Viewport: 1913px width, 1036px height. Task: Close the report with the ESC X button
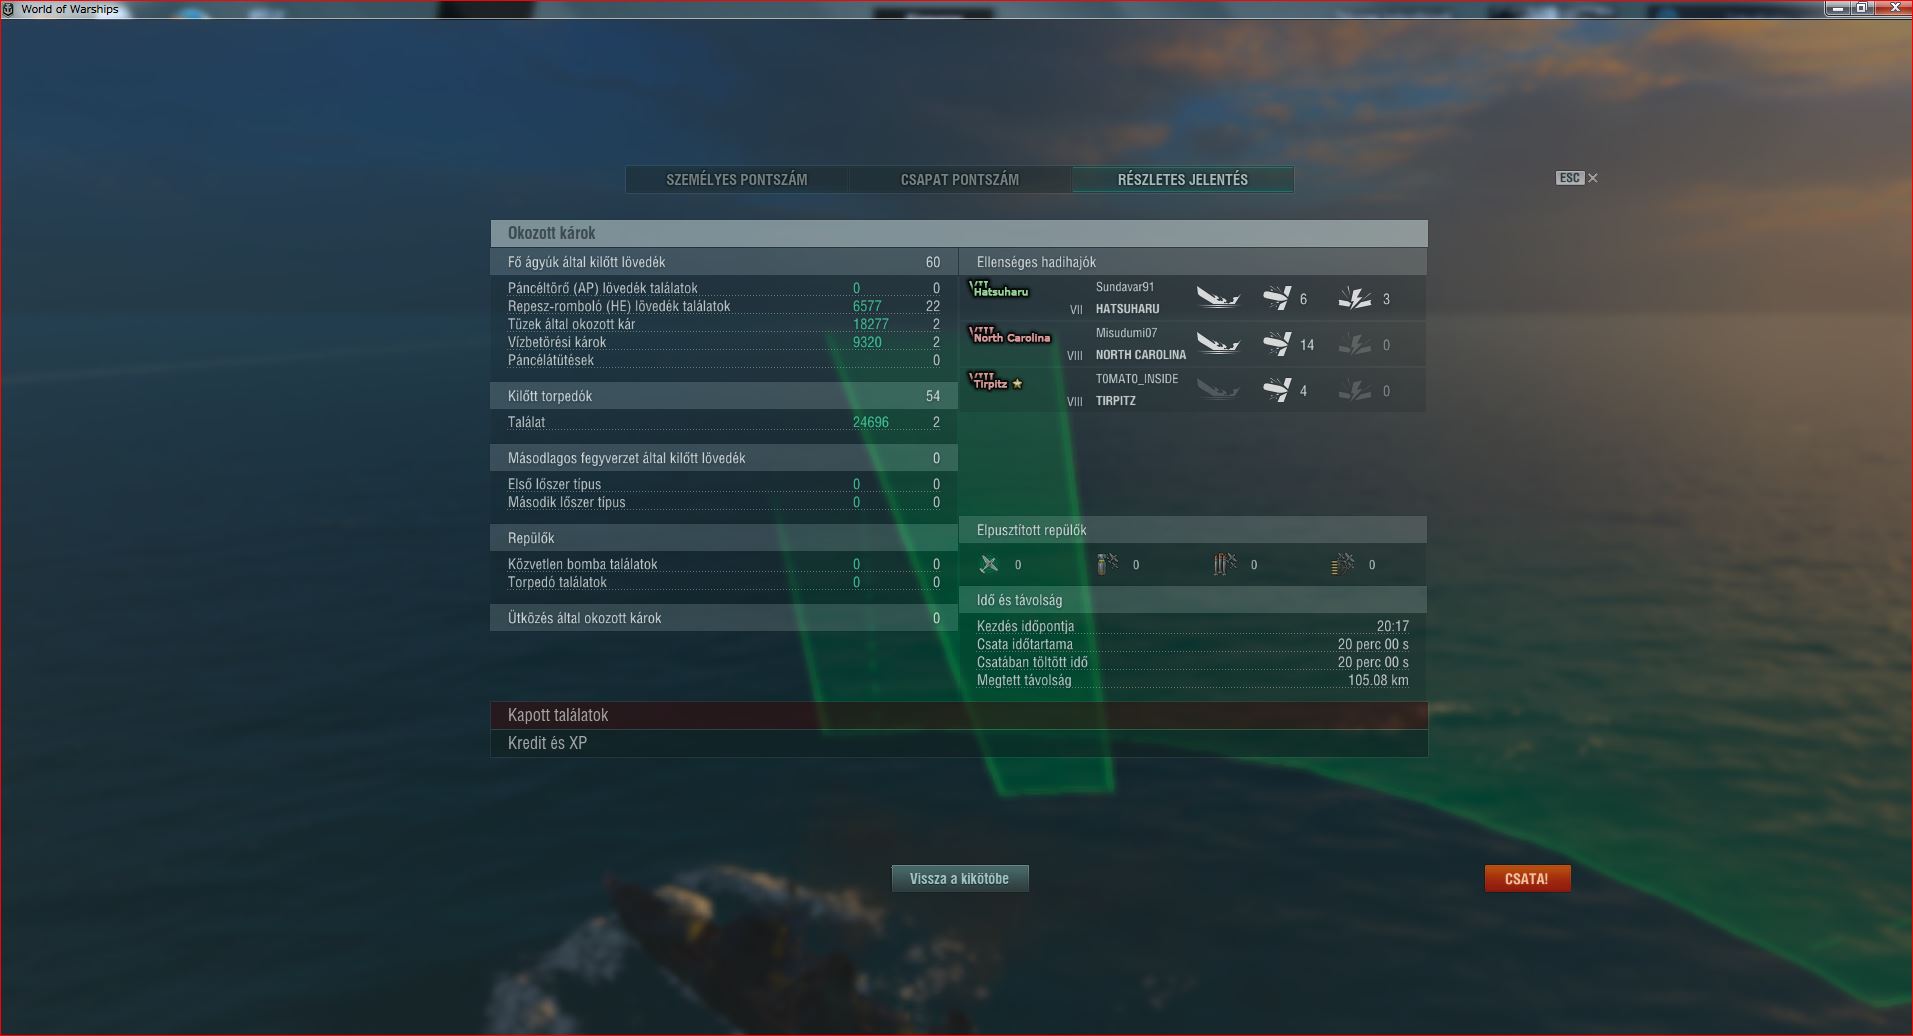coord(1577,178)
